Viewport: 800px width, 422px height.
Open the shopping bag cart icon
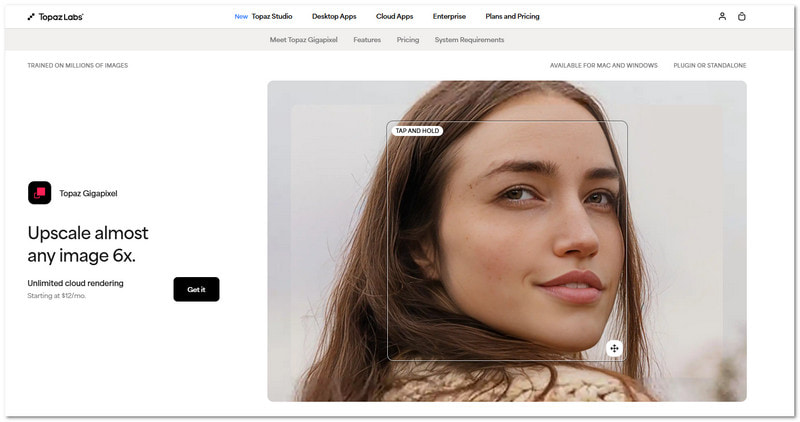(x=742, y=17)
